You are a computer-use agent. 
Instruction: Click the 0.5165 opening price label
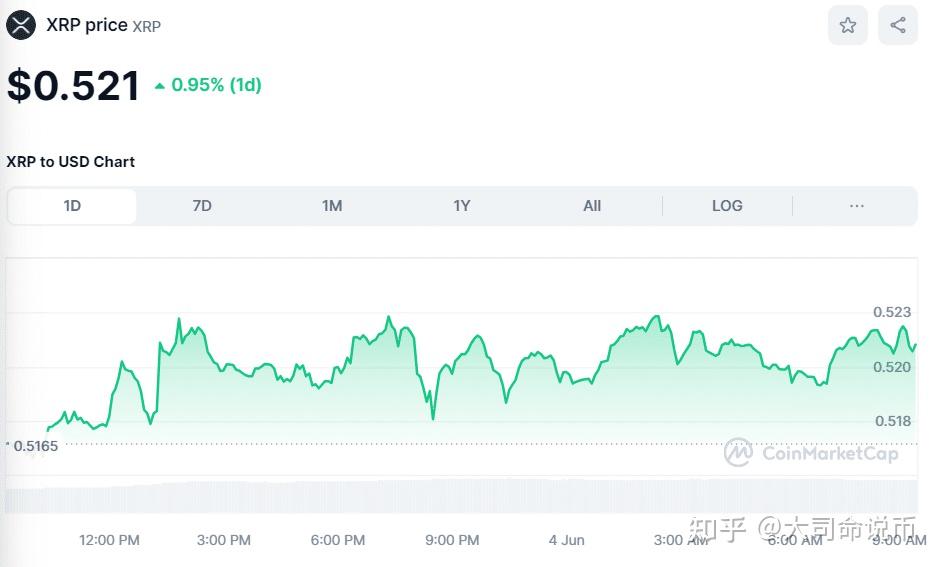(x=35, y=446)
